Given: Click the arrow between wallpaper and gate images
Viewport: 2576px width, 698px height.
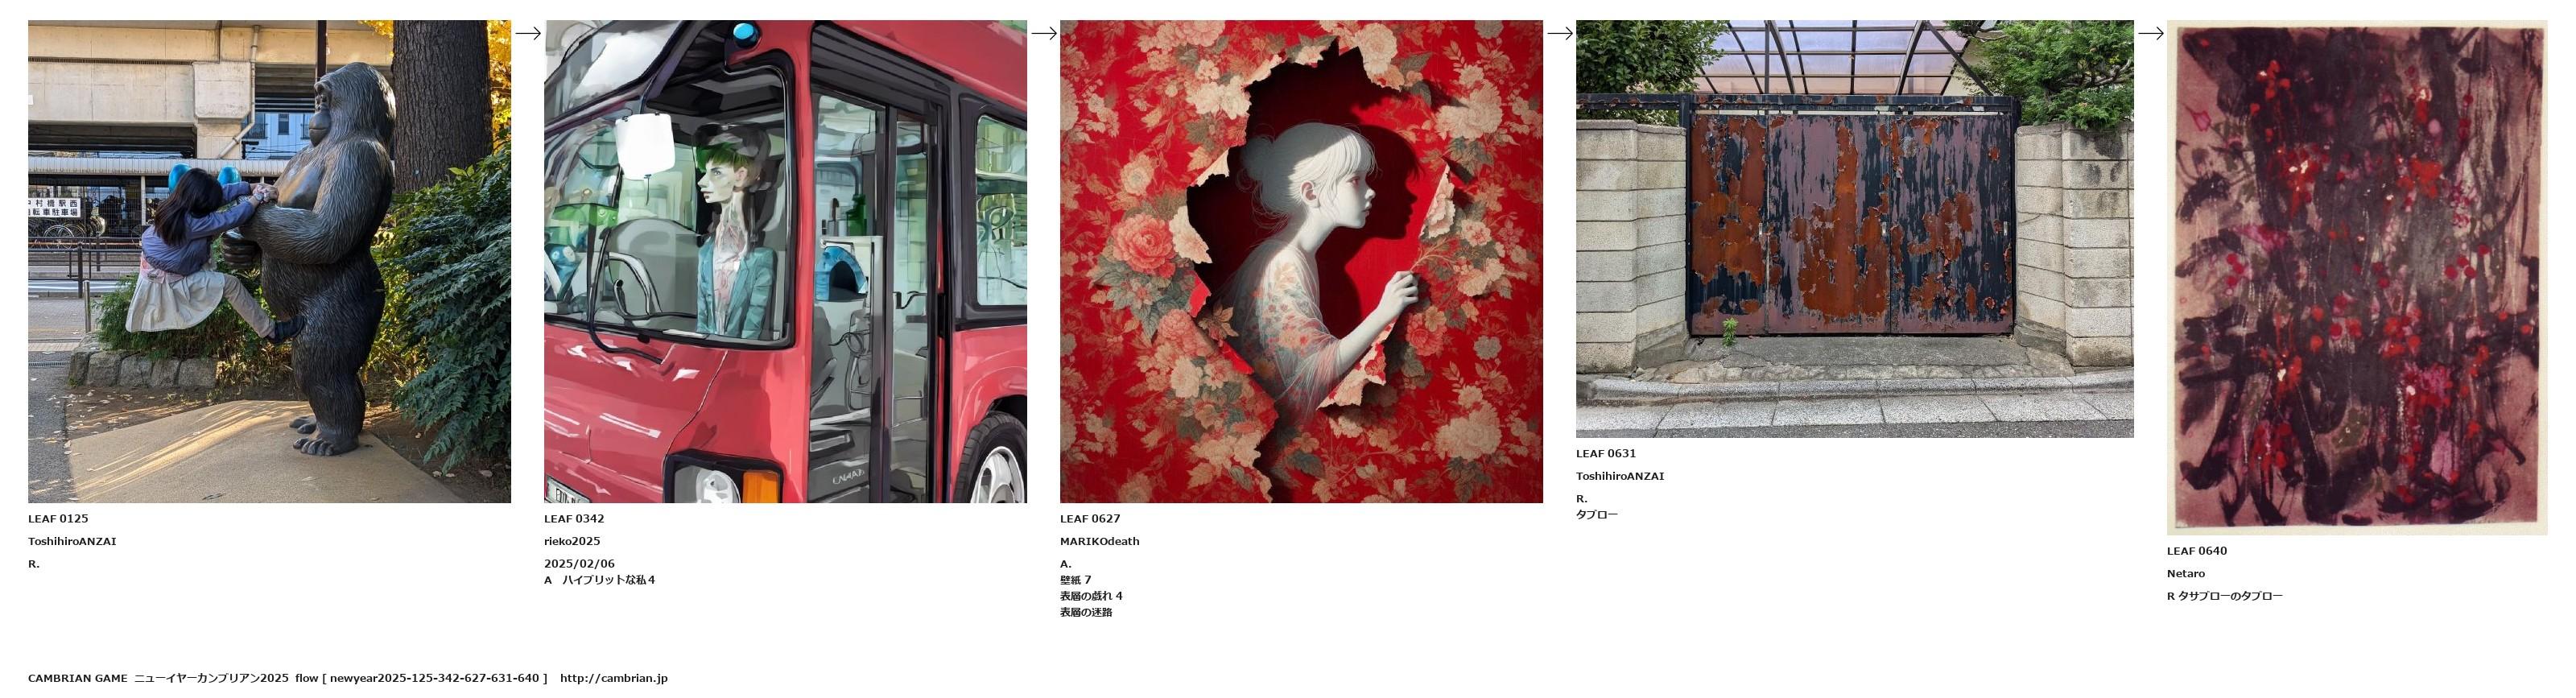Looking at the screenshot, I should (x=1560, y=33).
